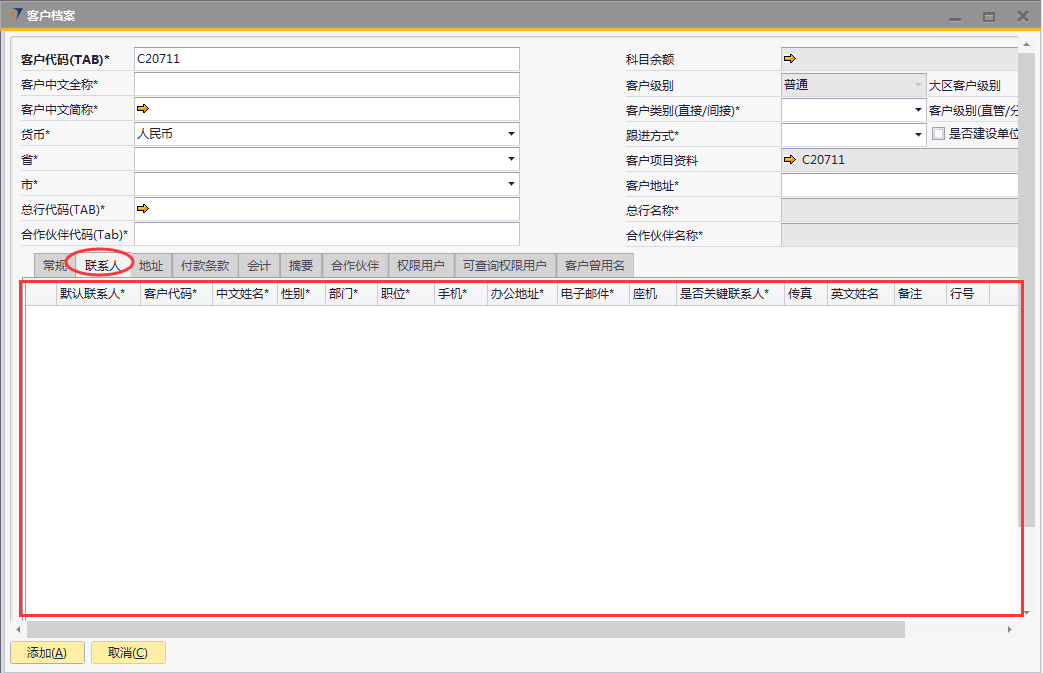The width and height of the screenshot is (1043, 673).
Task: Click the orange arrow in 科目余额 field
Action: [790, 60]
